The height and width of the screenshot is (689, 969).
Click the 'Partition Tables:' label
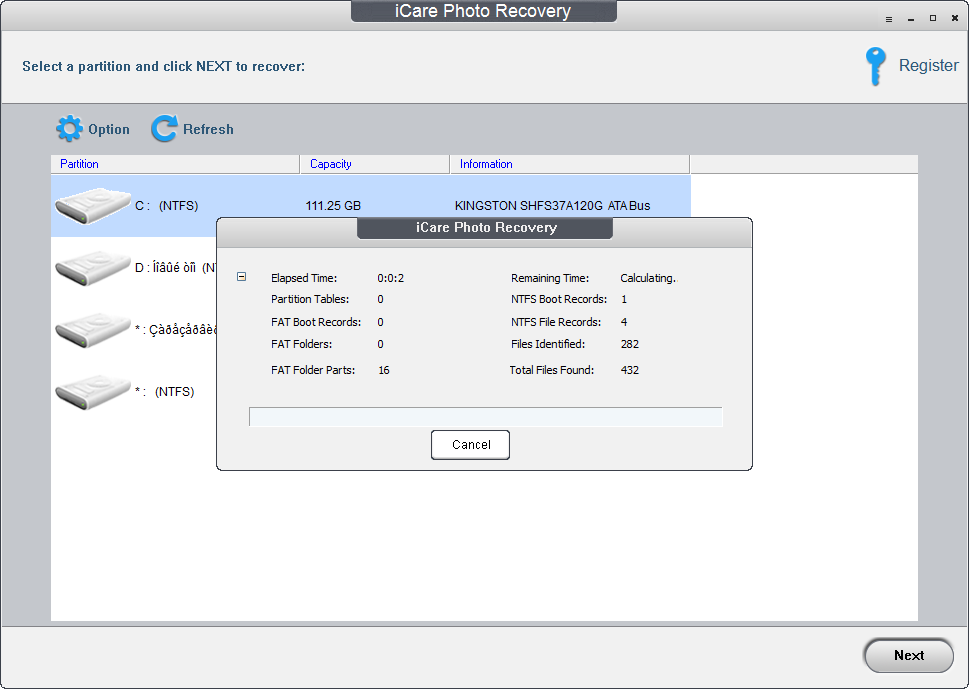tap(310, 299)
